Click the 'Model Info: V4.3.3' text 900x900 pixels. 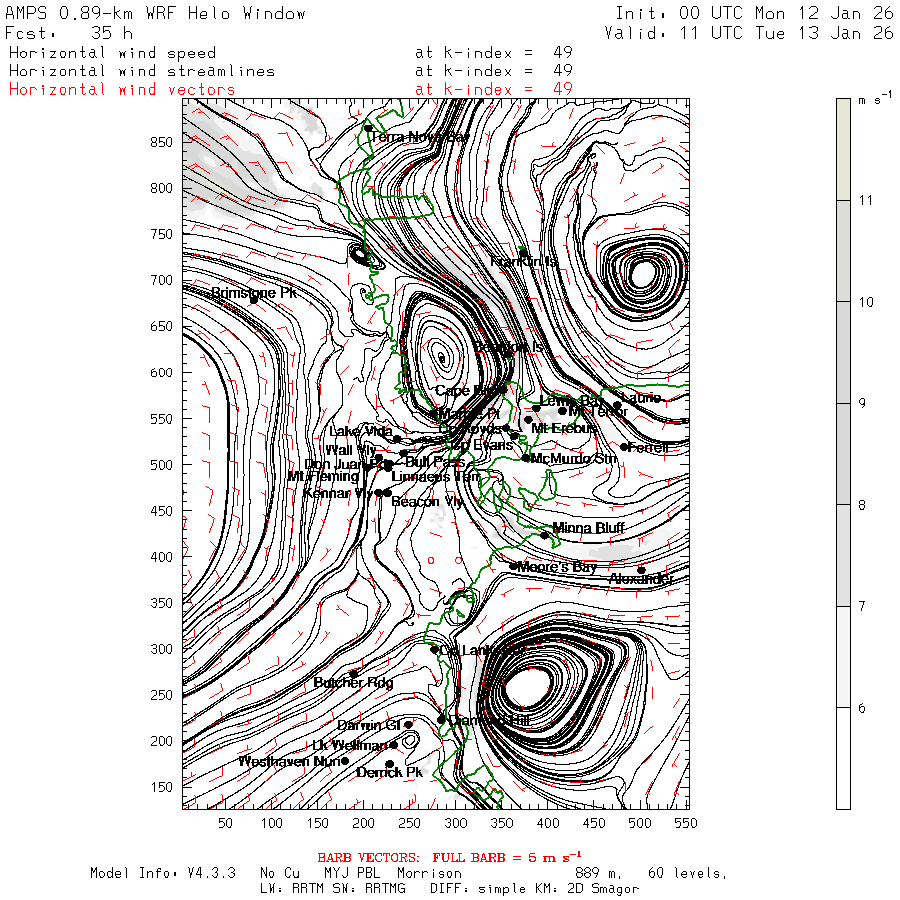point(163,874)
